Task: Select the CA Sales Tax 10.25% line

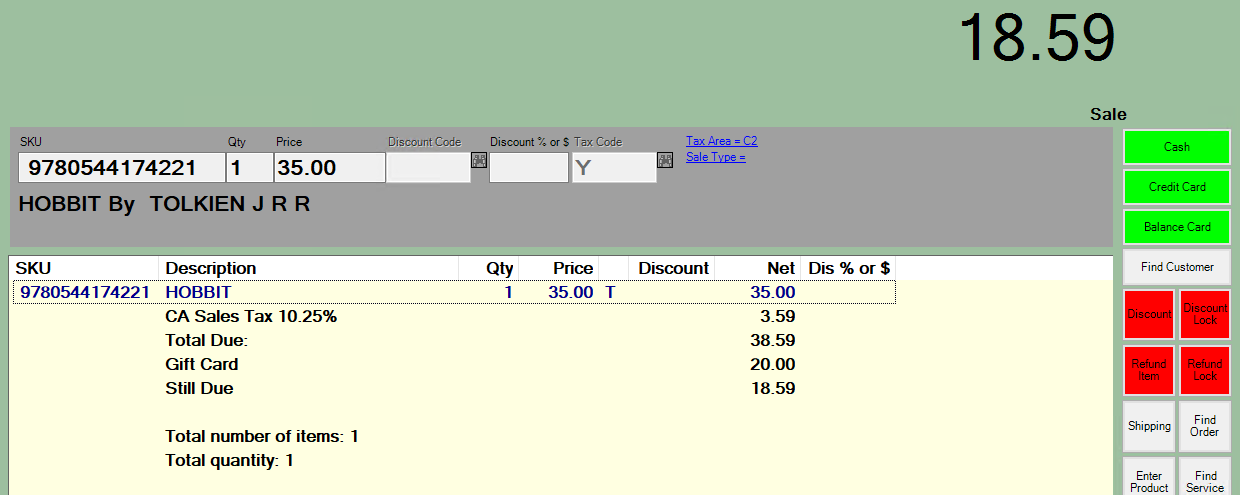Action: [251, 316]
